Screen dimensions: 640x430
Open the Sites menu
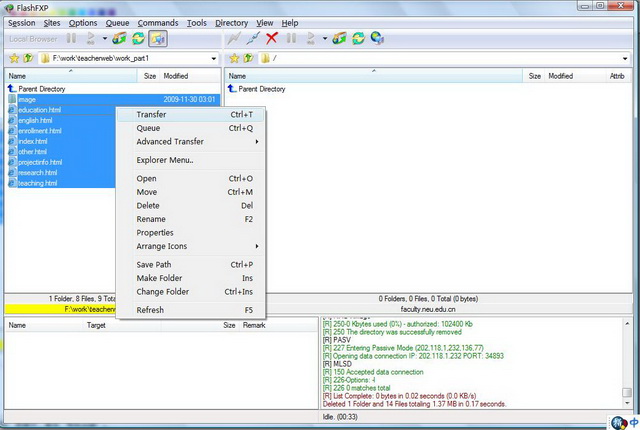(x=52, y=23)
